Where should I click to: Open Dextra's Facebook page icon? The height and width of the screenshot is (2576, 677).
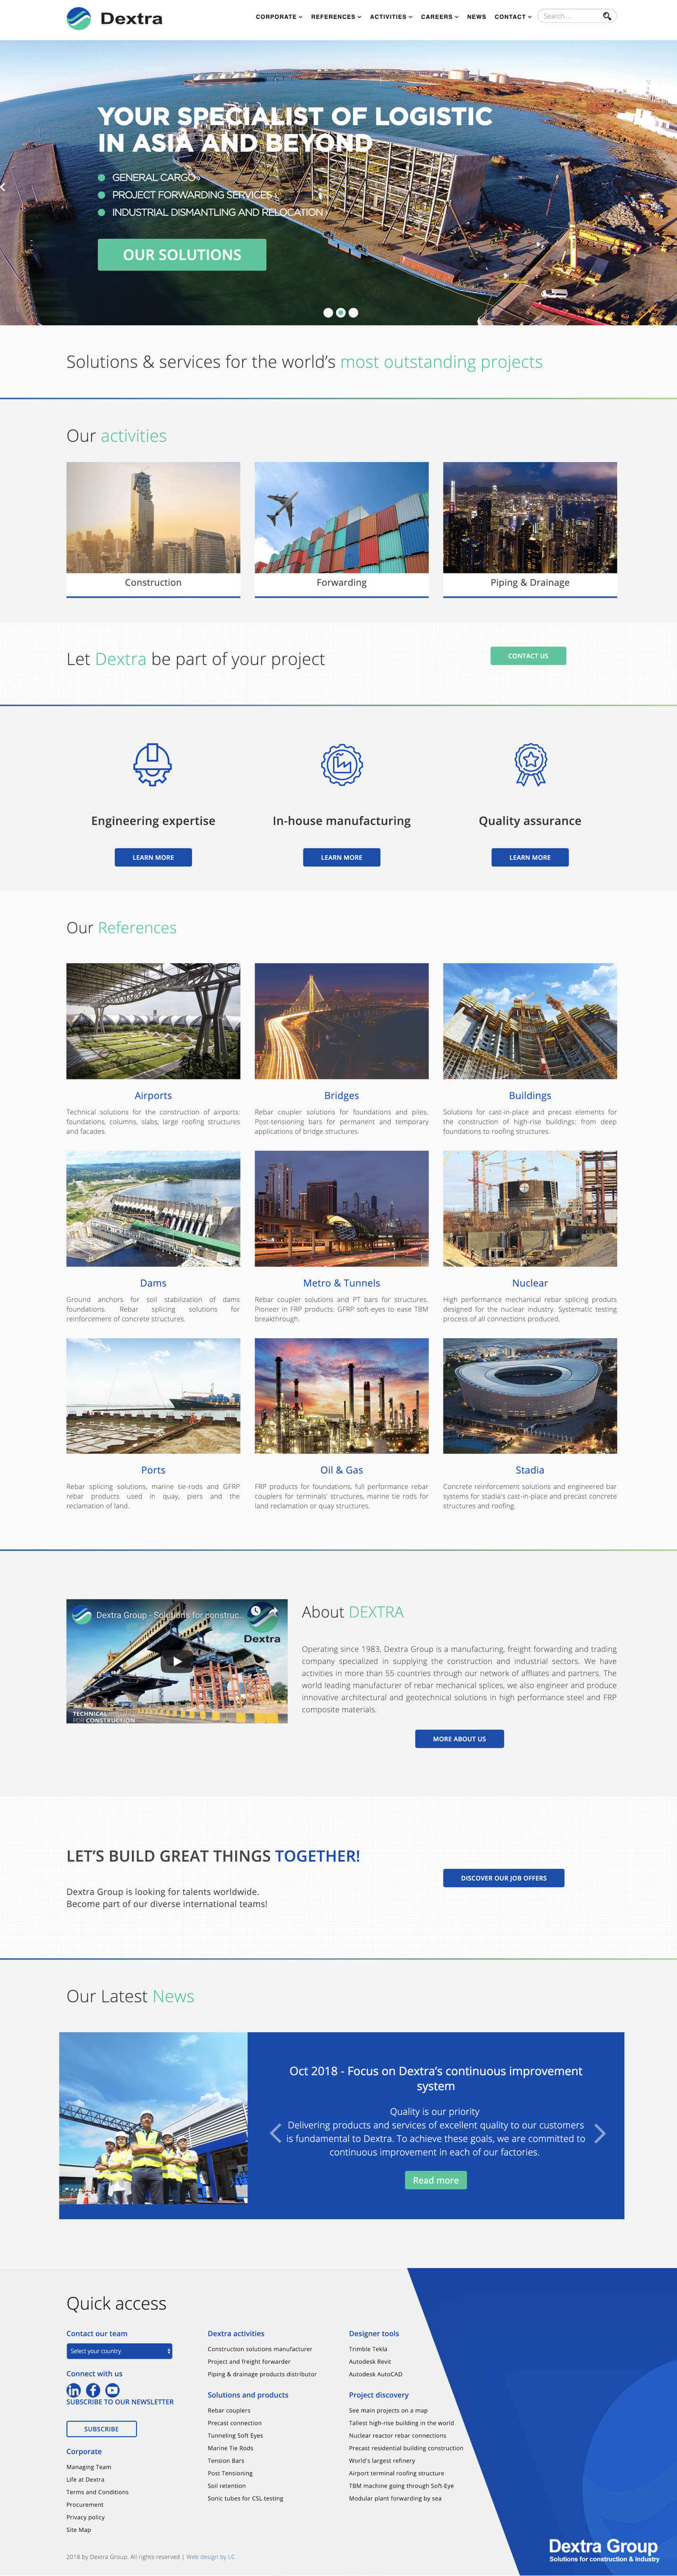(x=93, y=2390)
